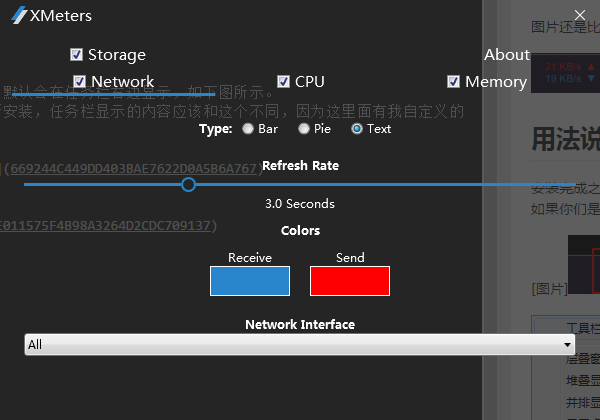
Task: Click the 669244C449DD403BAE7622D0A5B6A767 link
Action: [x=130, y=169]
